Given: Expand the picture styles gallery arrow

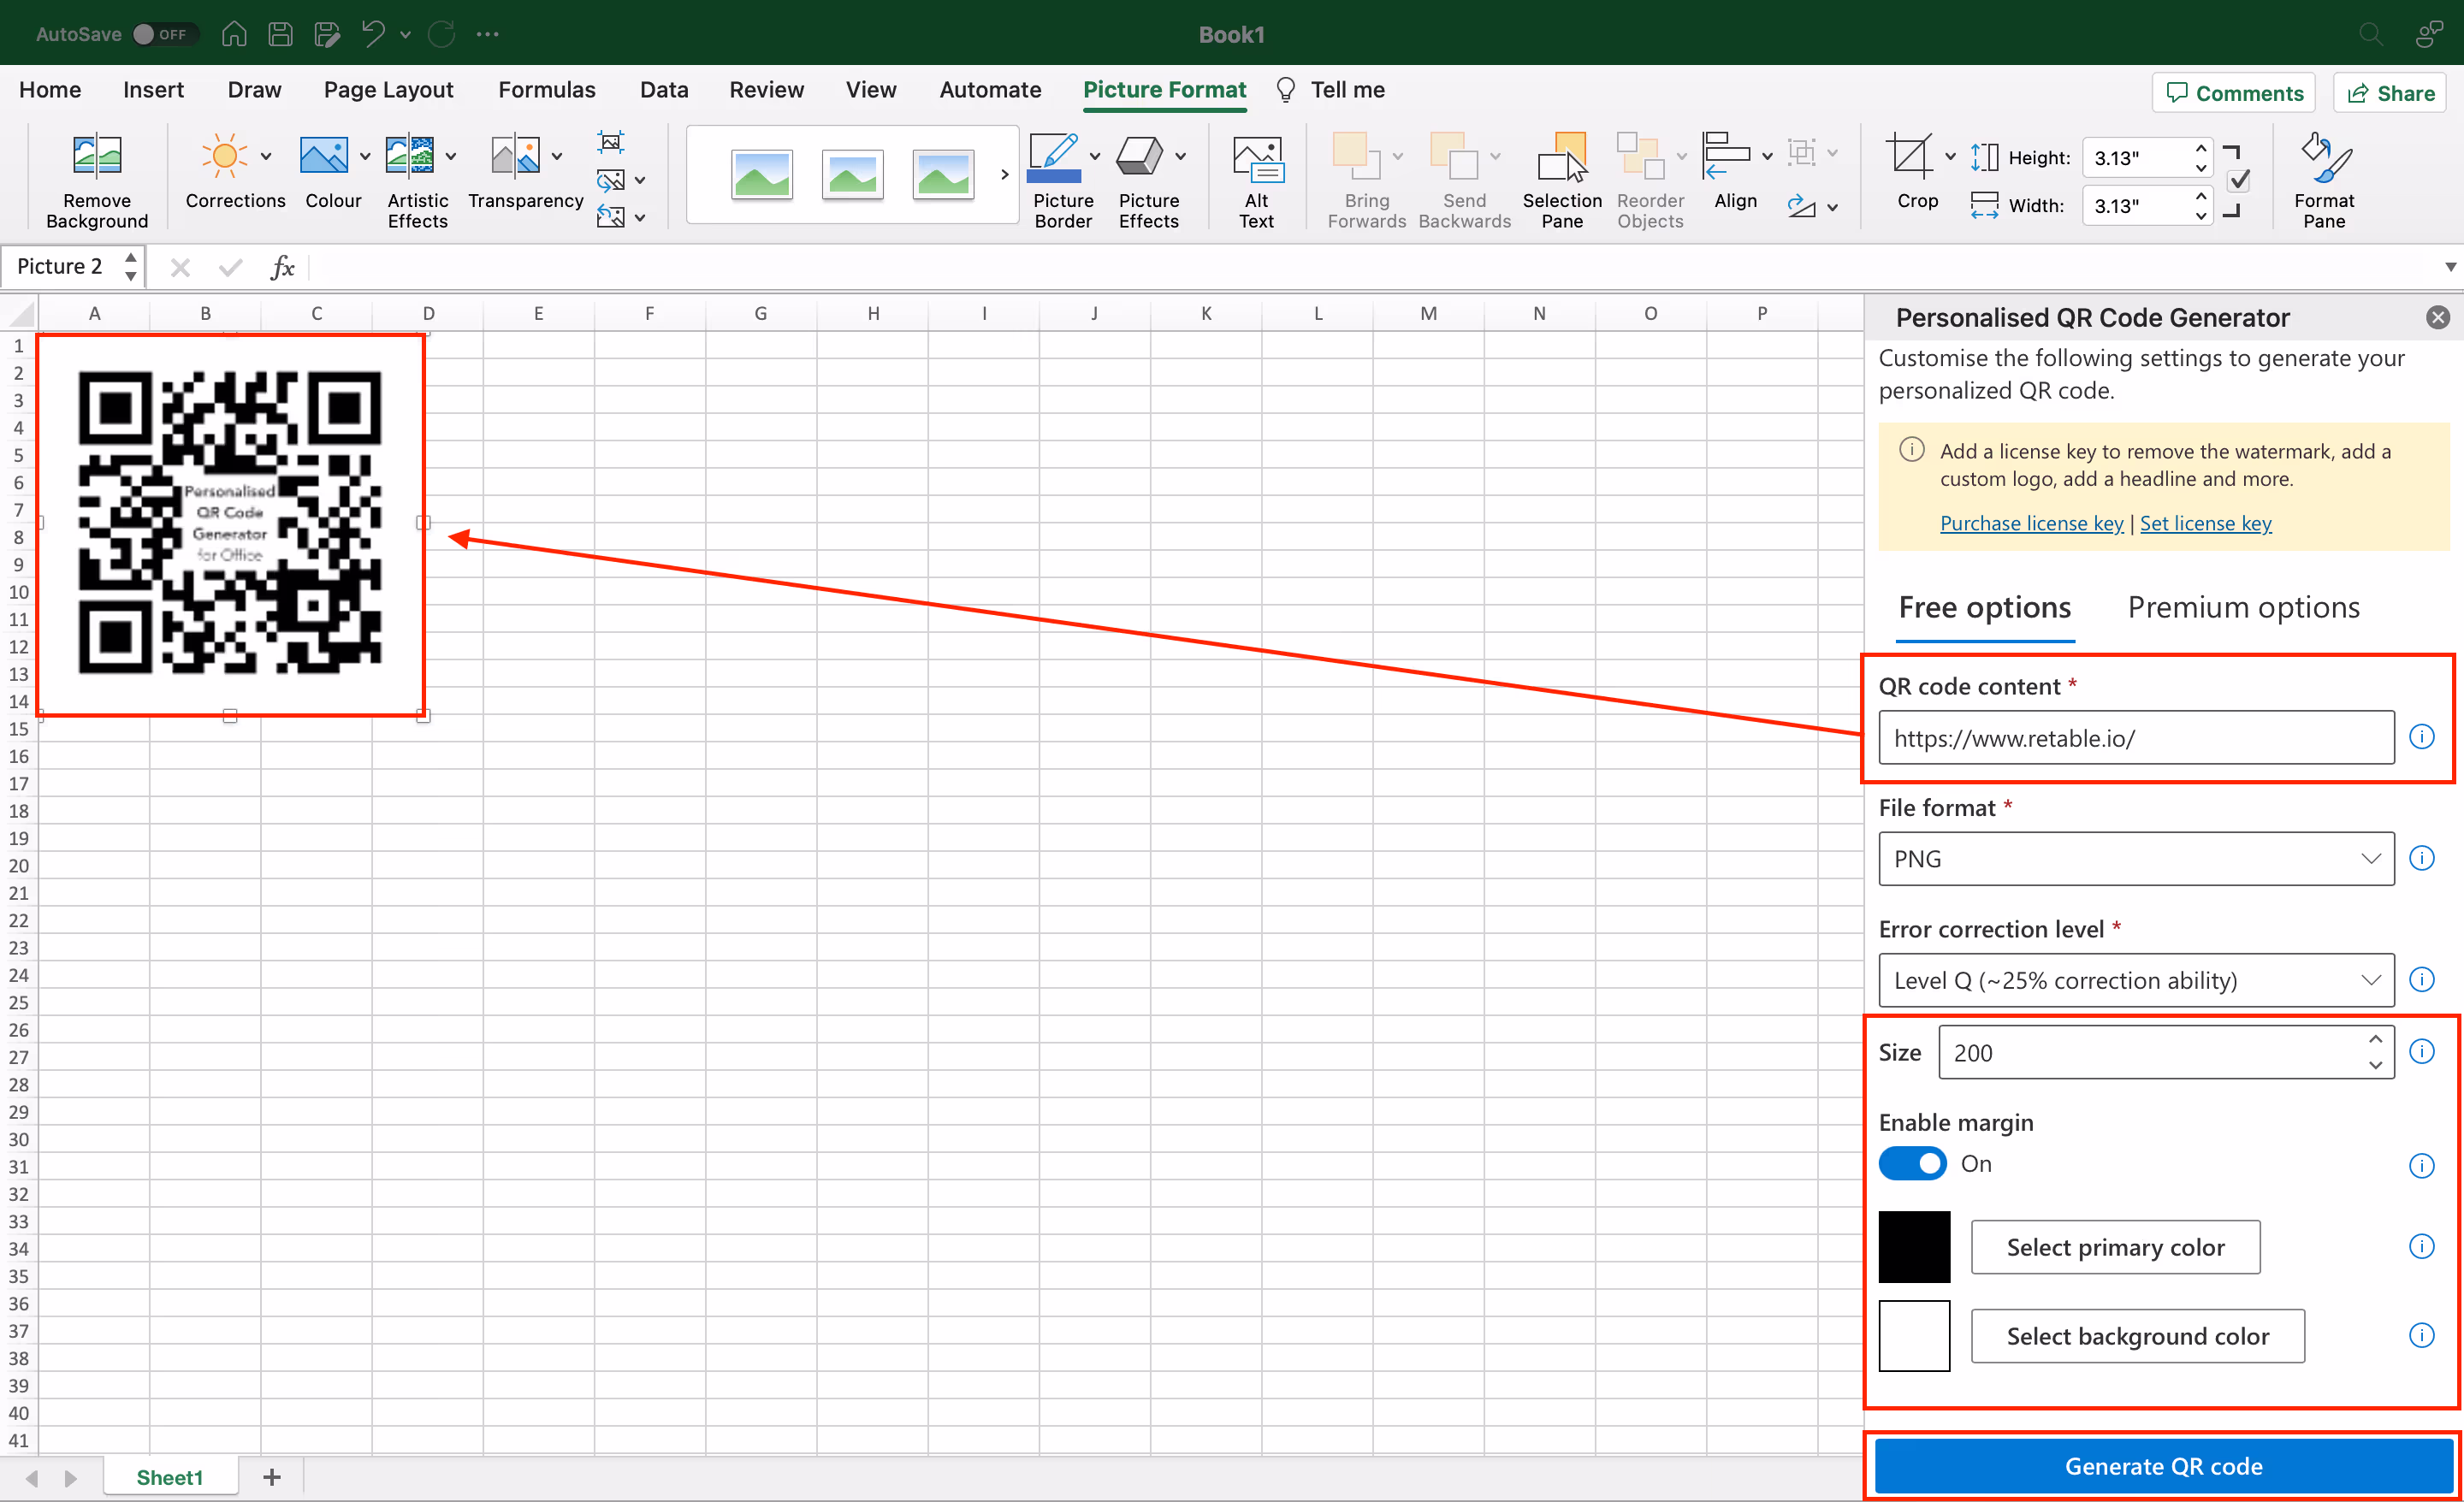Looking at the screenshot, I should pos(1004,174).
